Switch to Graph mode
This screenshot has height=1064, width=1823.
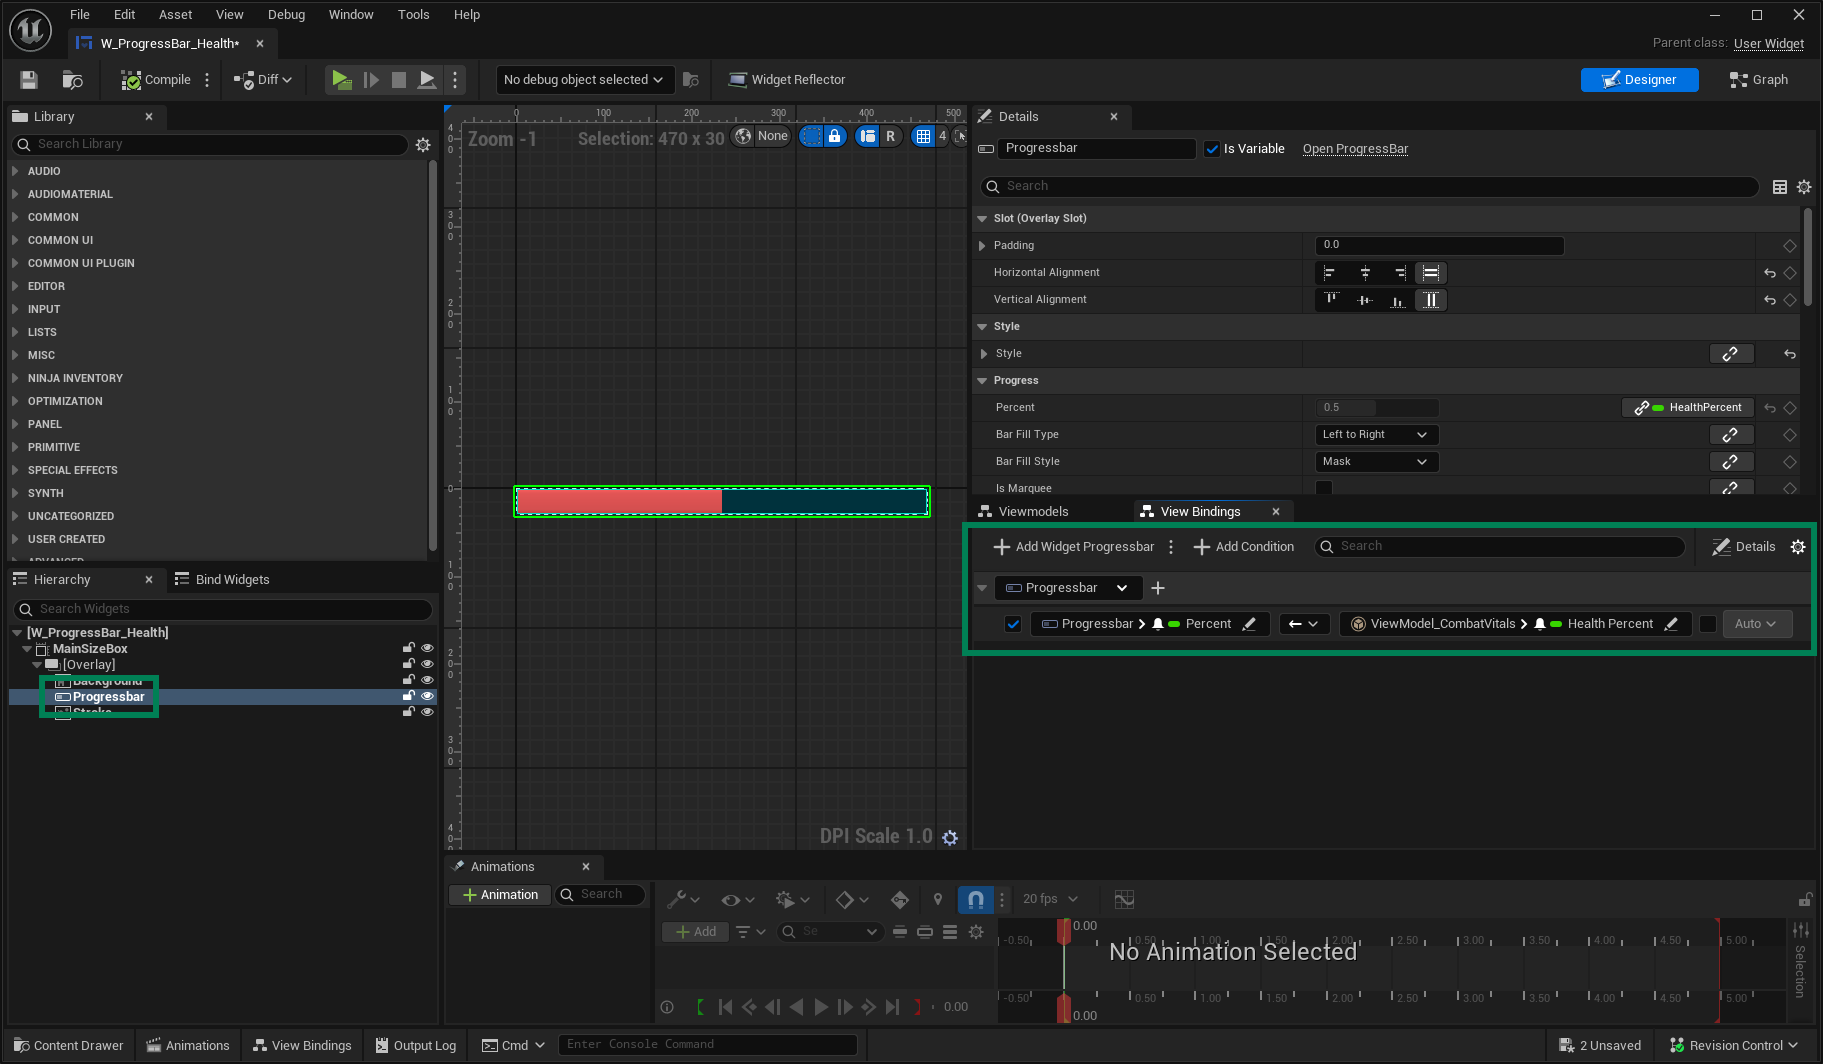pyautogui.click(x=1758, y=80)
